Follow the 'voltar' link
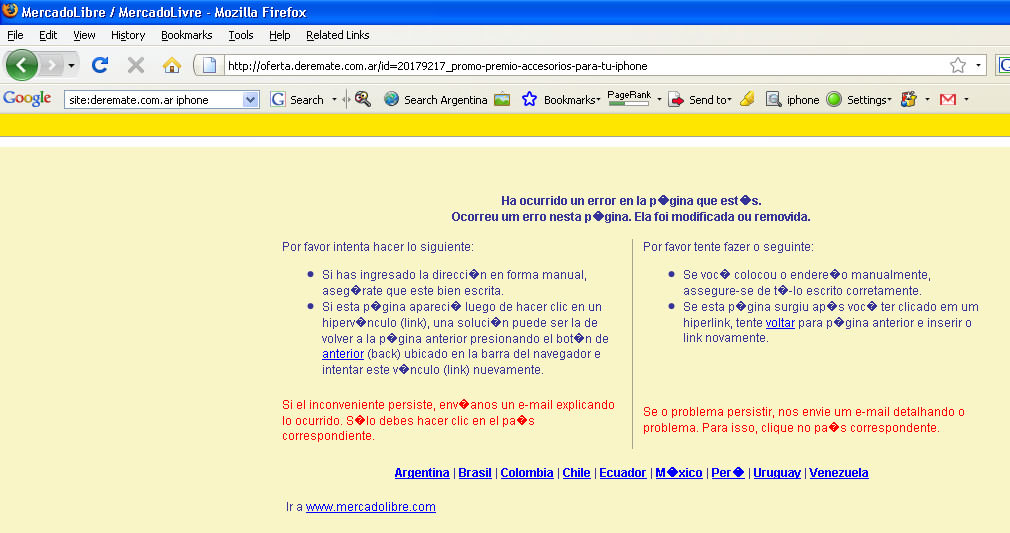Viewport: 1010px width, 533px height. [x=780, y=323]
